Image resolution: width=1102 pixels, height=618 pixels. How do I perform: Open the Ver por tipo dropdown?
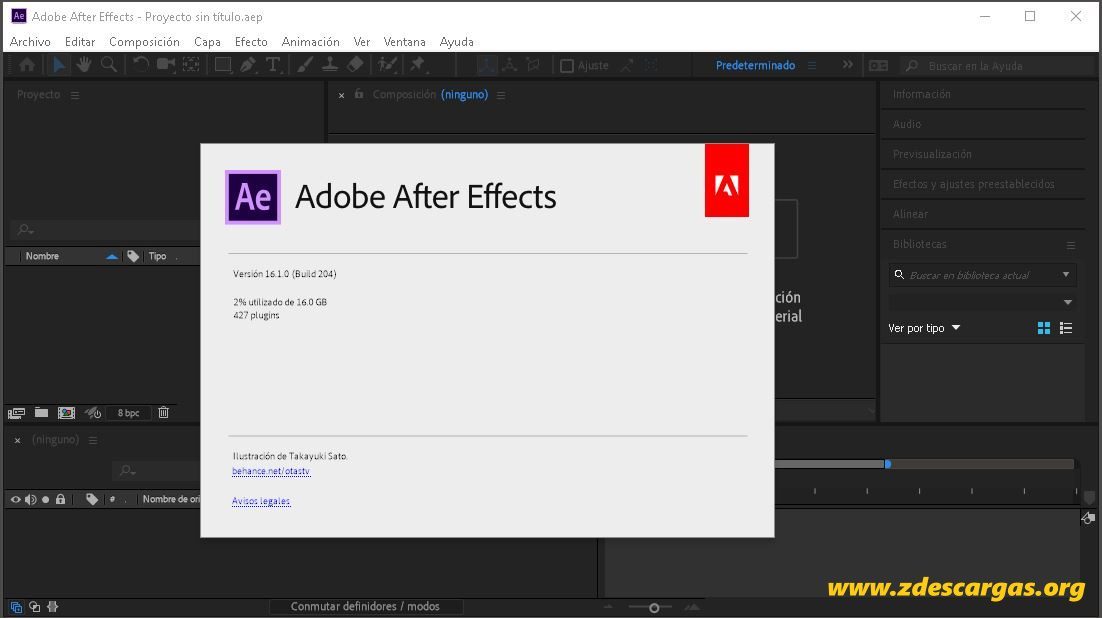[x=923, y=328]
